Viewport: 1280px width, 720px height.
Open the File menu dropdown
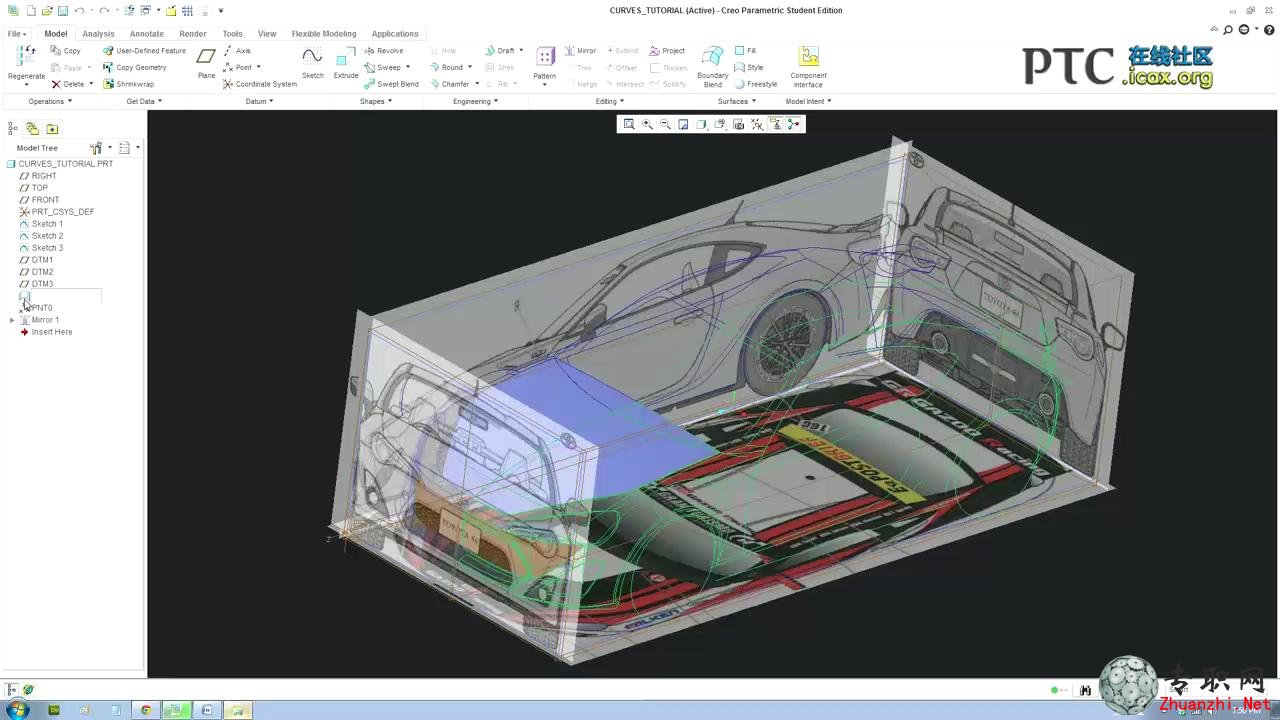click(17, 34)
